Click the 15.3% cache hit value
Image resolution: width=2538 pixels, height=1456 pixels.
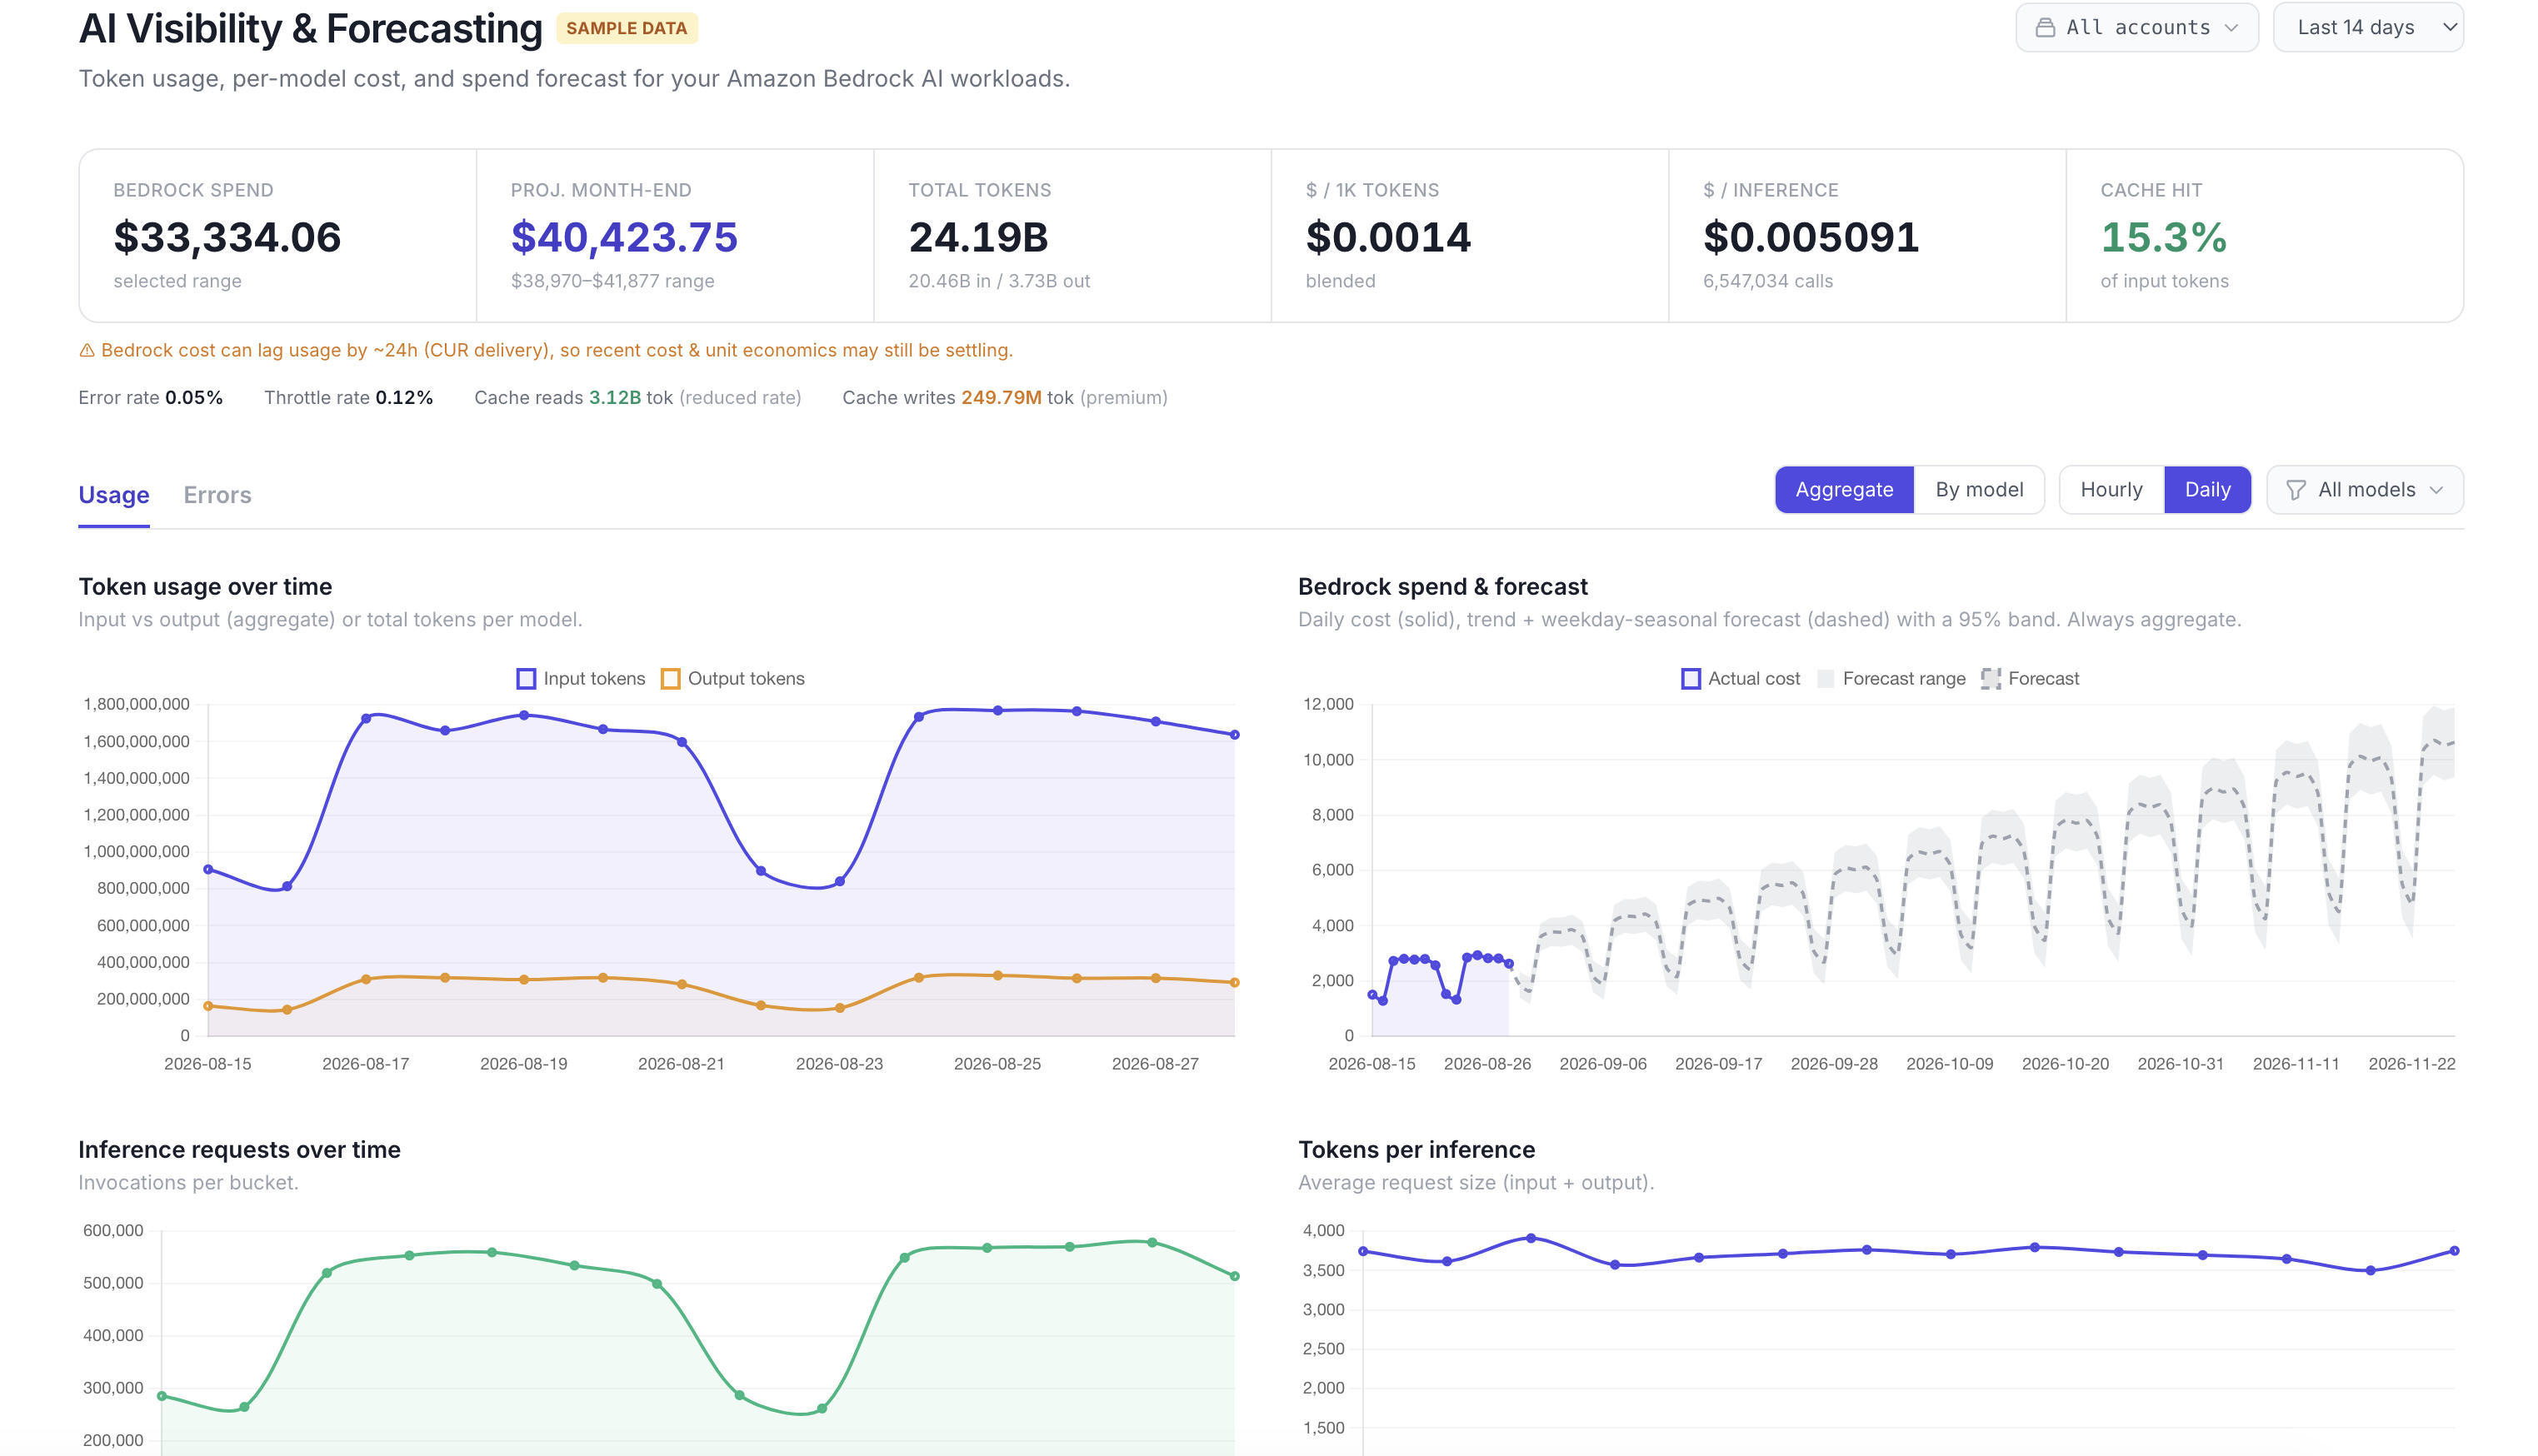[2163, 238]
